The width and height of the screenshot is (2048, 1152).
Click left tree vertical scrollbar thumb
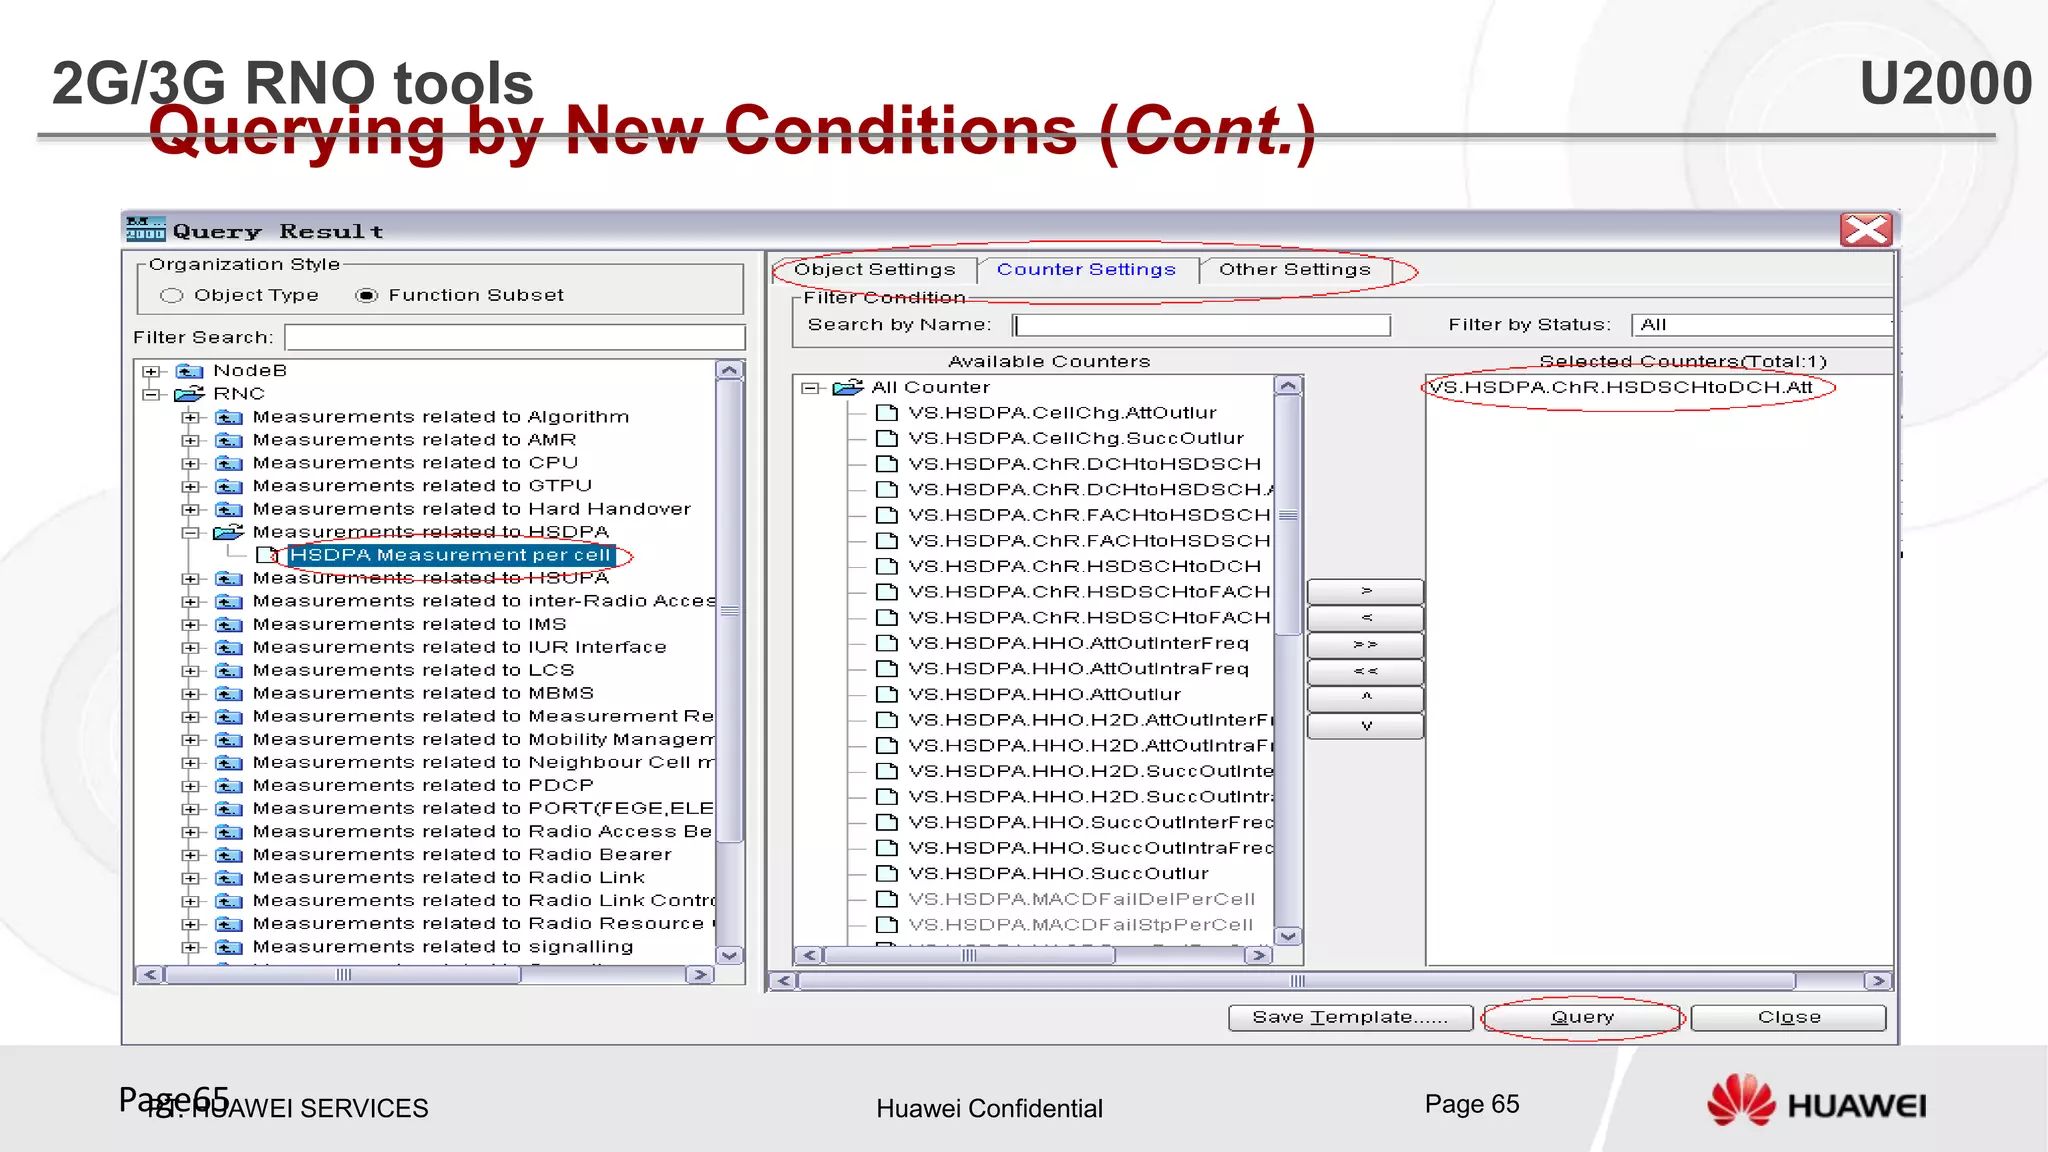pos(730,610)
